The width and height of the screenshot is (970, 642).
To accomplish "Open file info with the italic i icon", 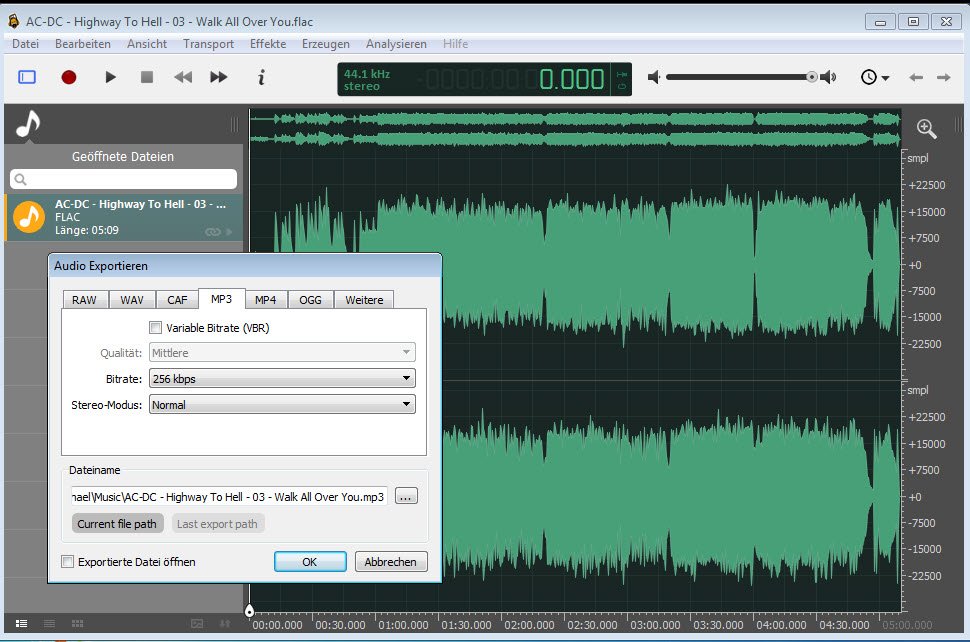I will 261,77.
